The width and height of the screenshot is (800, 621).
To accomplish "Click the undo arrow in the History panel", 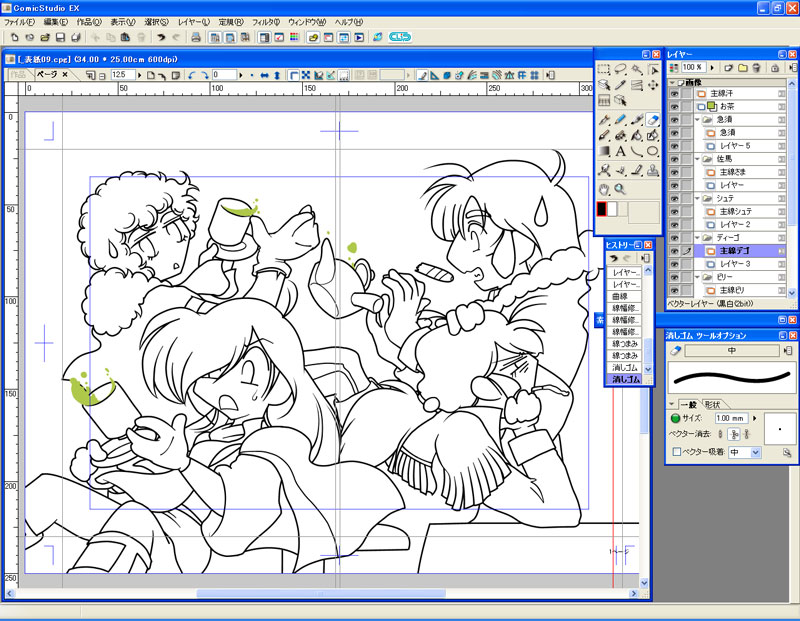I will pyautogui.click(x=614, y=258).
